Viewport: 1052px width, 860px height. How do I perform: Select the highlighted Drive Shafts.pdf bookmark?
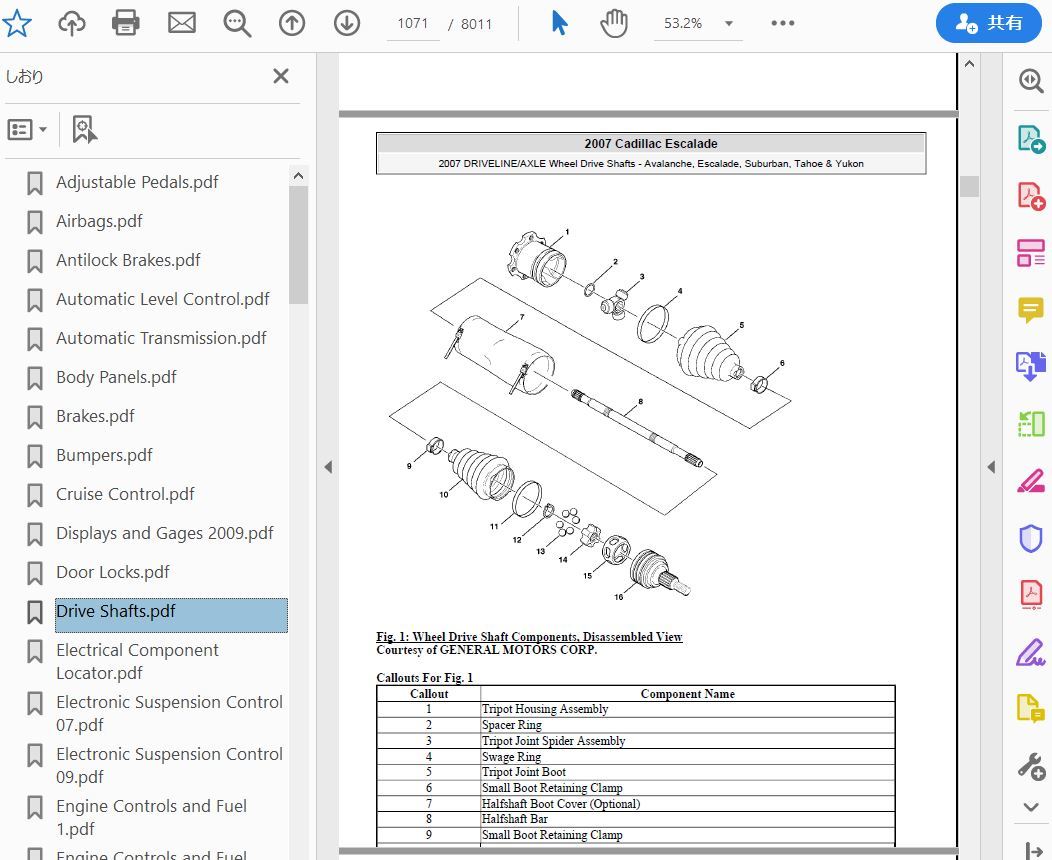click(171, 614)
